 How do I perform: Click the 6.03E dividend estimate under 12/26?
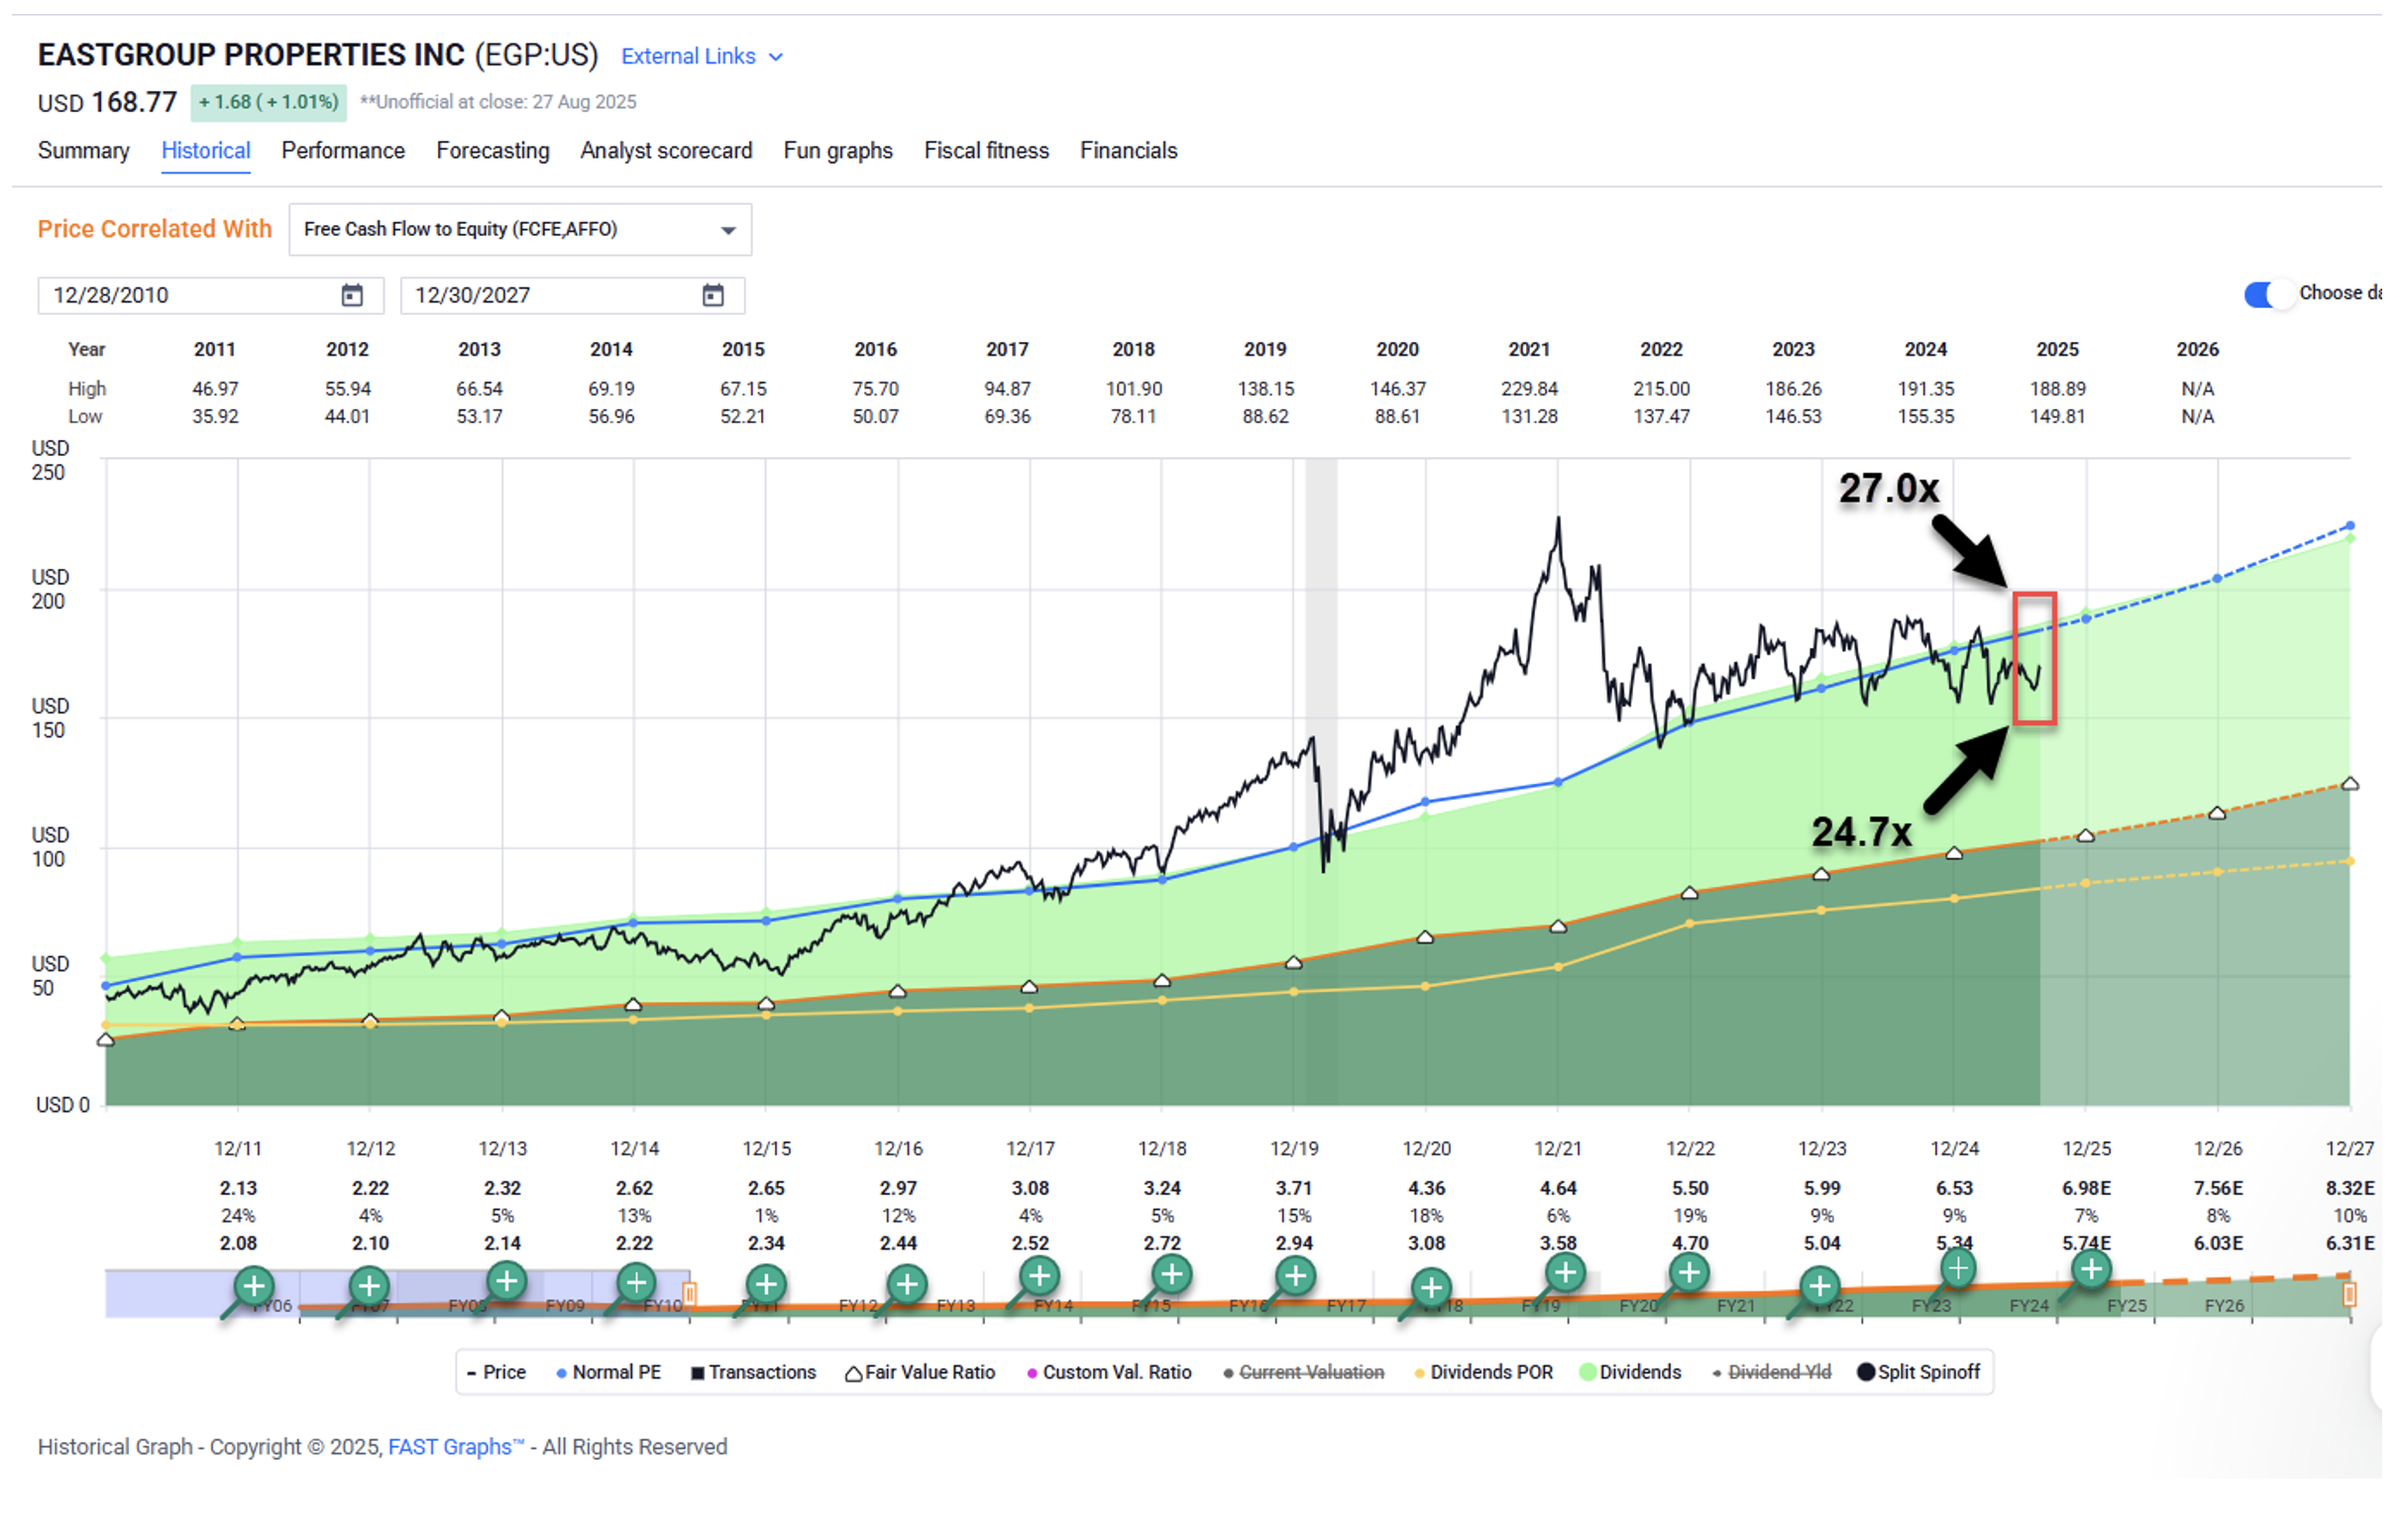point(2218,1244)
